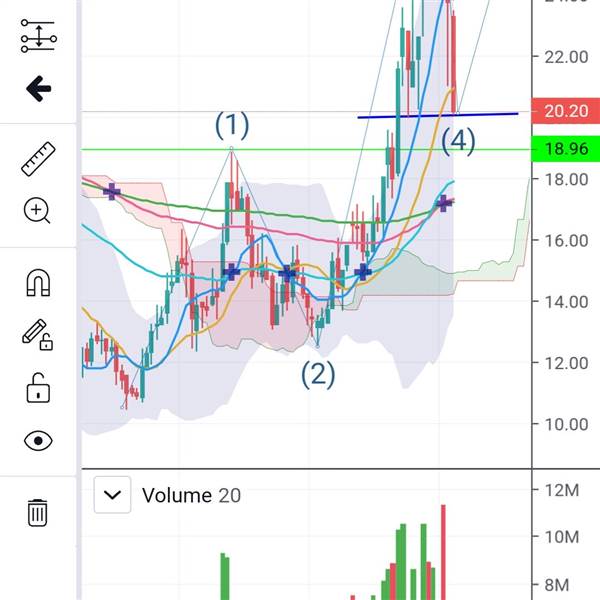This screenshot has height=600, width=600.
Task: Select wave label (4) on chart
Action: [458, 141]
